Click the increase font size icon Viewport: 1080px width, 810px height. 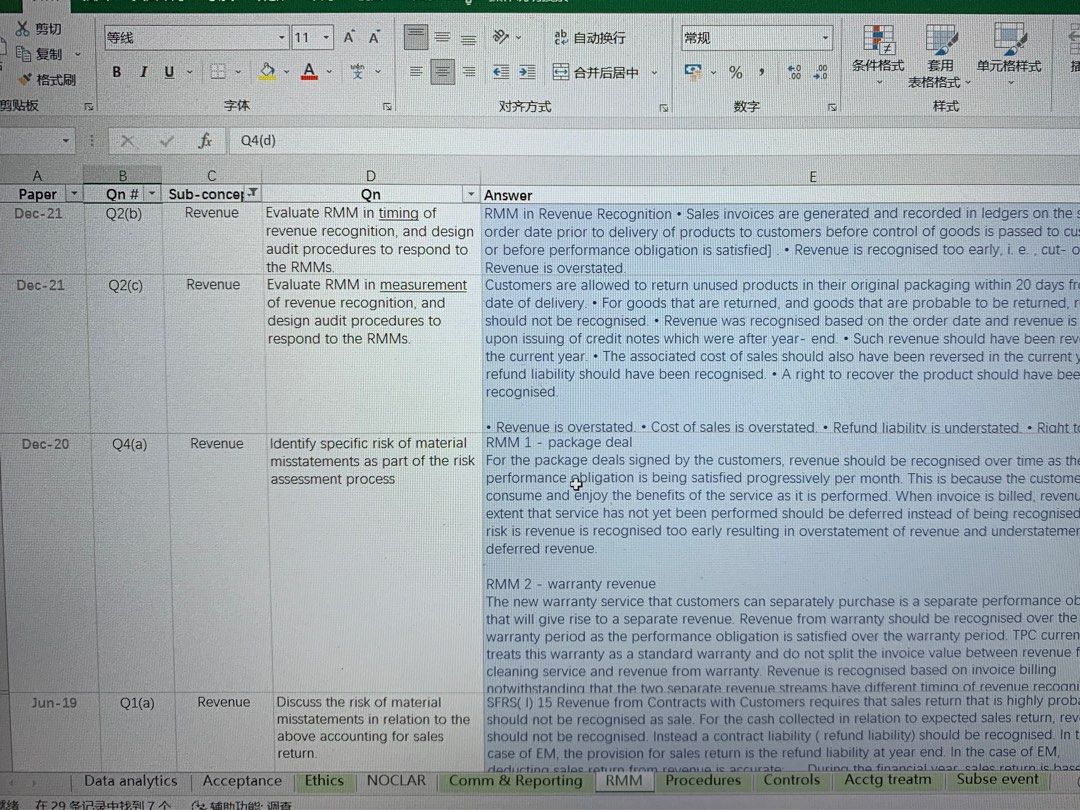(x=349, y=38)
